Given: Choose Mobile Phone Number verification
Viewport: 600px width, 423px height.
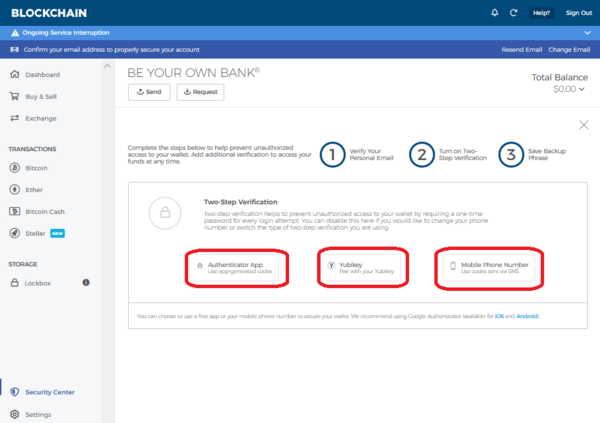Looking at the screenshot, I should pyautogui.click(x=489, y=268).
